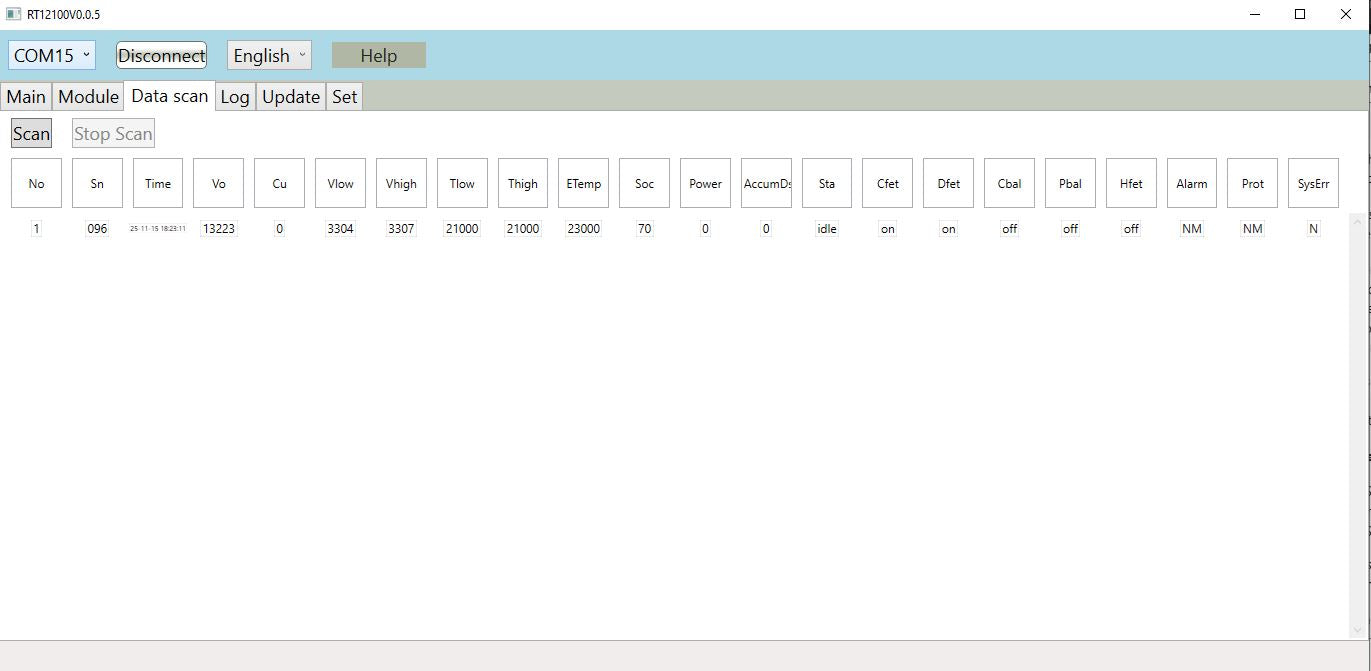Switch to the Module tab
This screenshot has width=1371, height=671.
[x=88, y=97]
